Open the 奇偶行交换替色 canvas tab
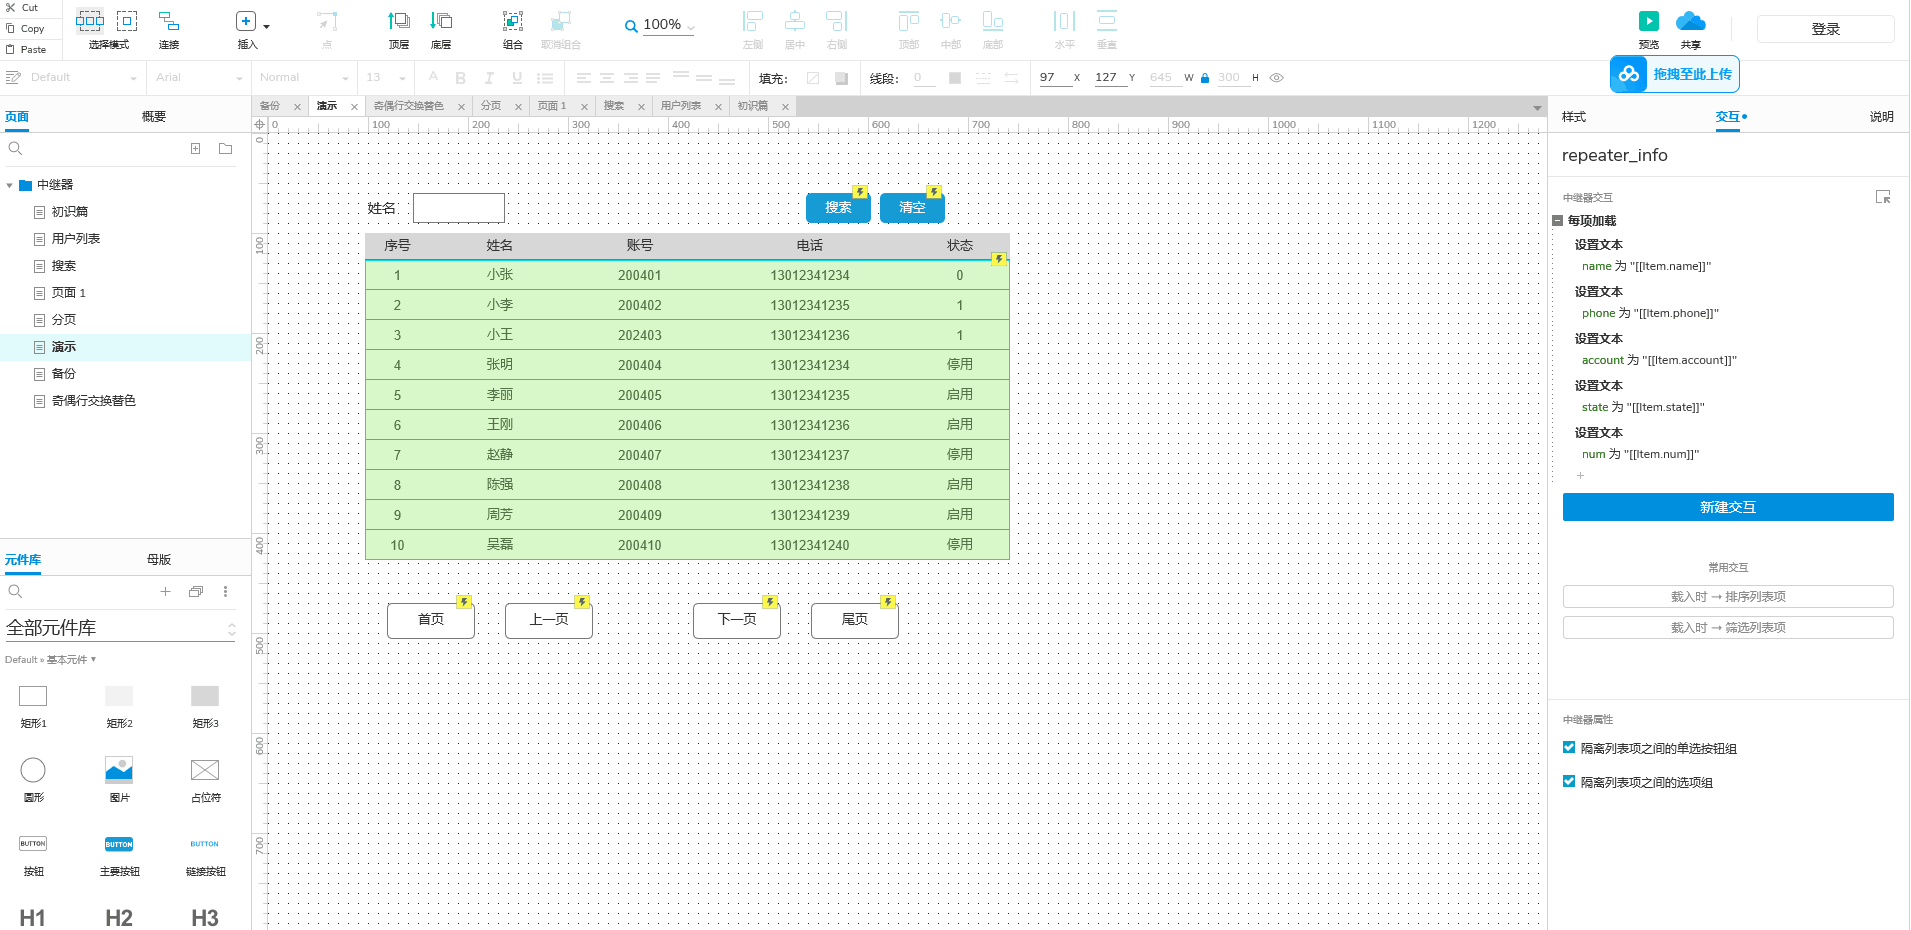The height and width of the screenshot is (930, 1911). point(408,106)
